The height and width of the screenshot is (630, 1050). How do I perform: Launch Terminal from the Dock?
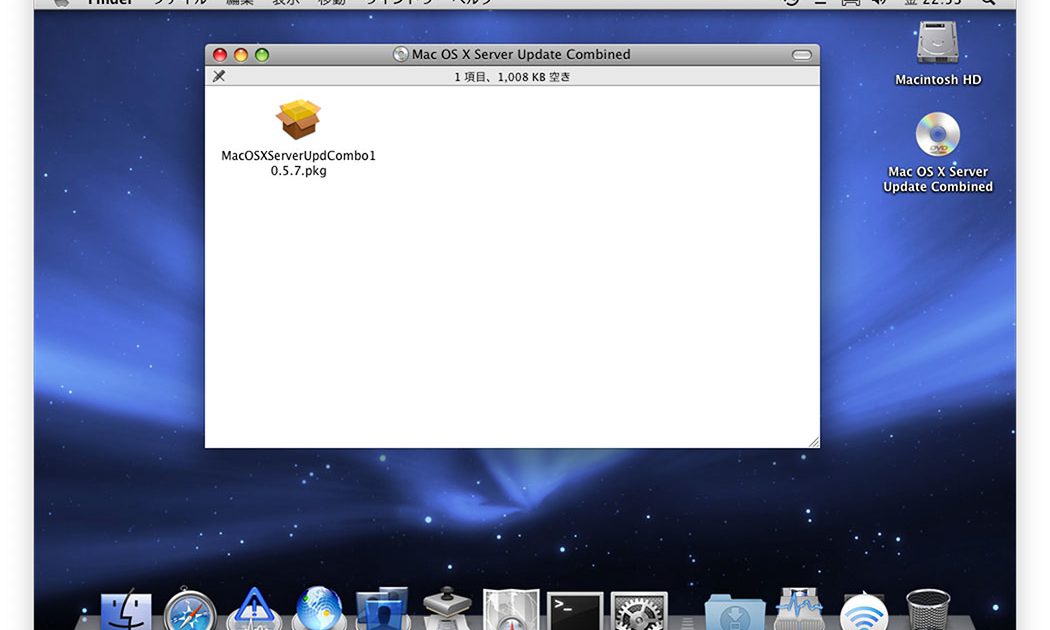(x=575, y=611)
